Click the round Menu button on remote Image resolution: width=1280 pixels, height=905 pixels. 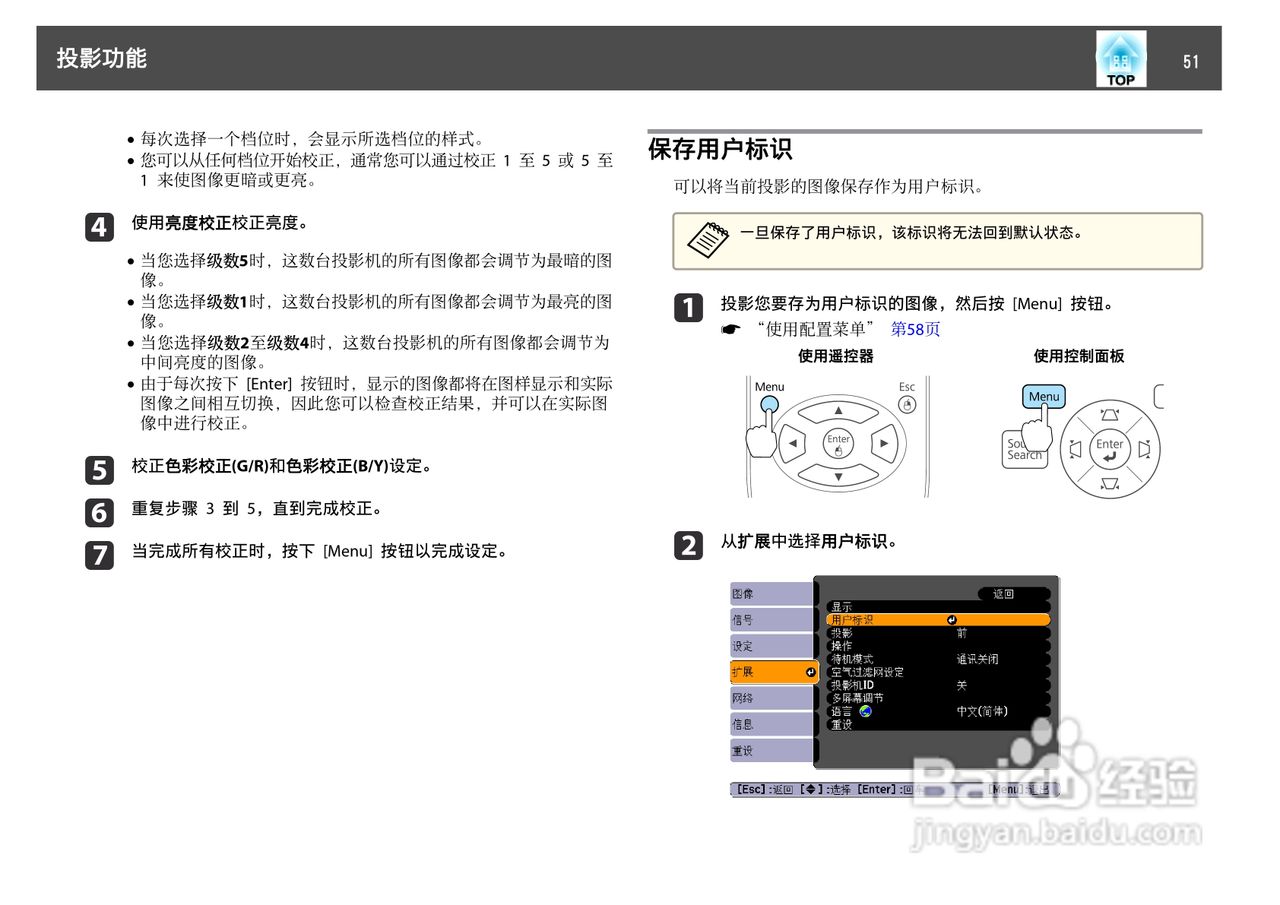pos(768,404)
